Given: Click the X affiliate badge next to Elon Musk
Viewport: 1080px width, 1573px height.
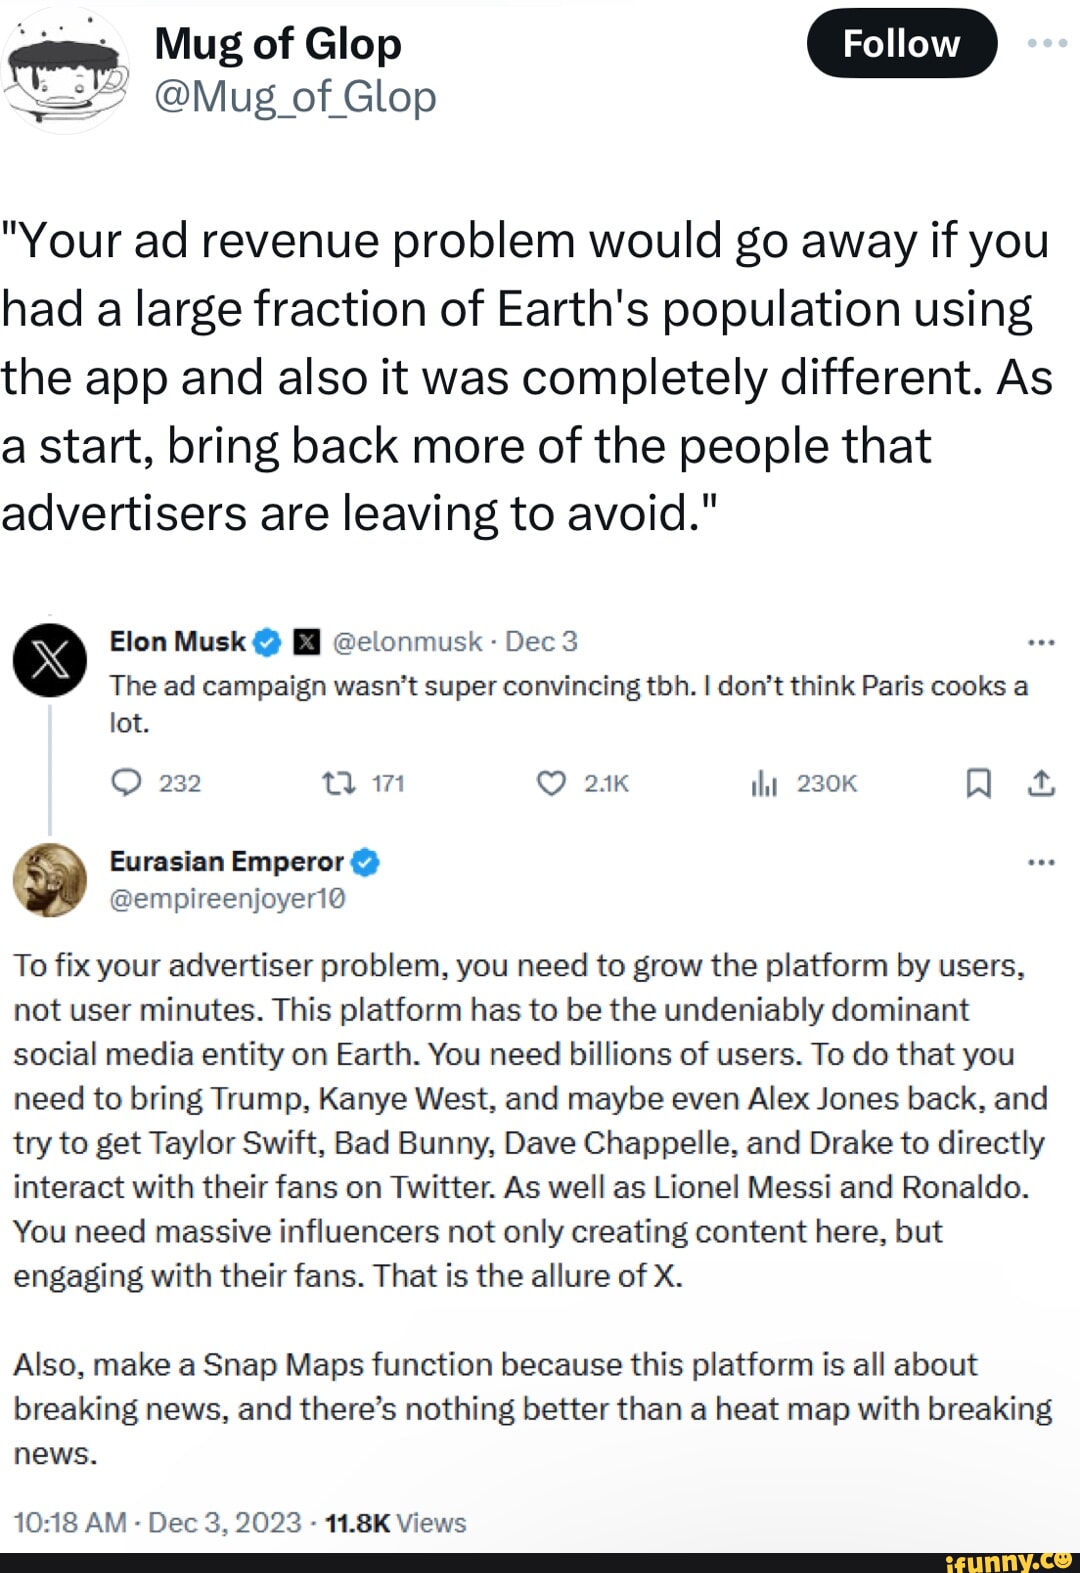Looking at the screenshot, I should (x=305, y=641).
